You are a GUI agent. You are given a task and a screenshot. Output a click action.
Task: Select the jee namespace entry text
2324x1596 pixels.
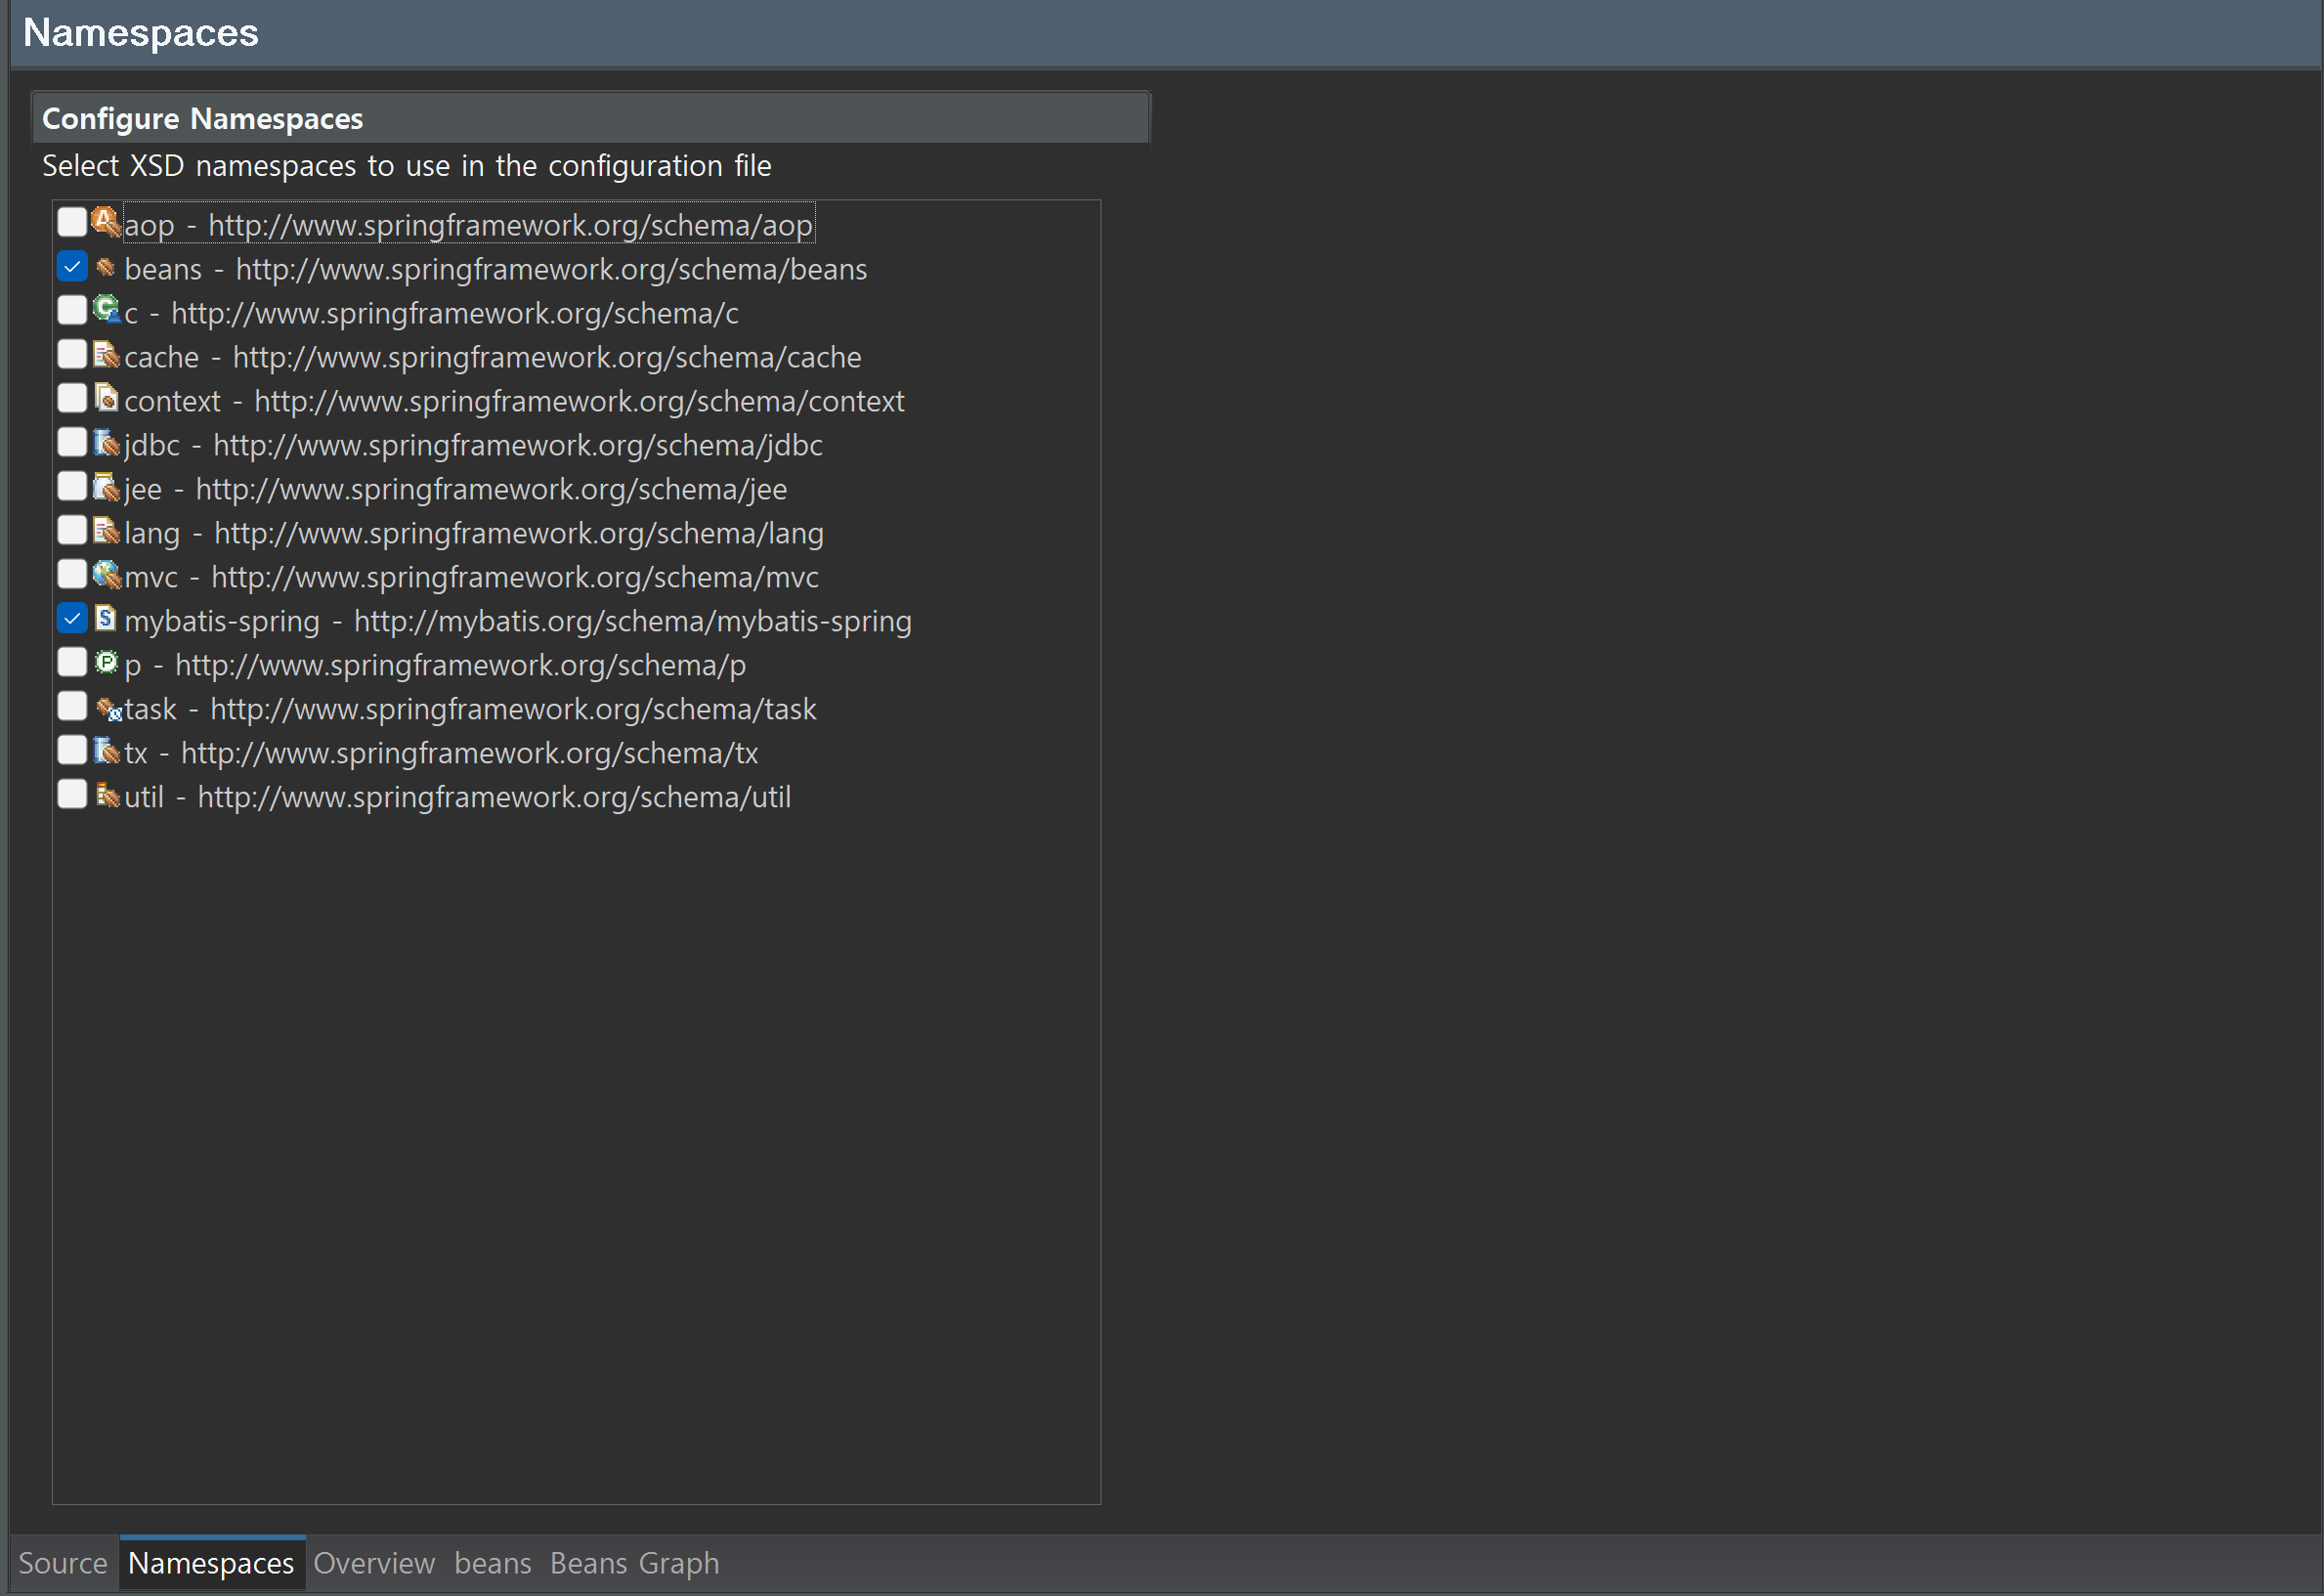point(455,489)
